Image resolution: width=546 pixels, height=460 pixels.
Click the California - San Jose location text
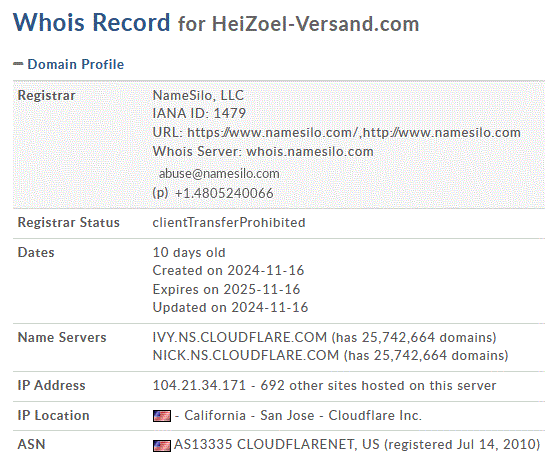click(x=249, y=415)
